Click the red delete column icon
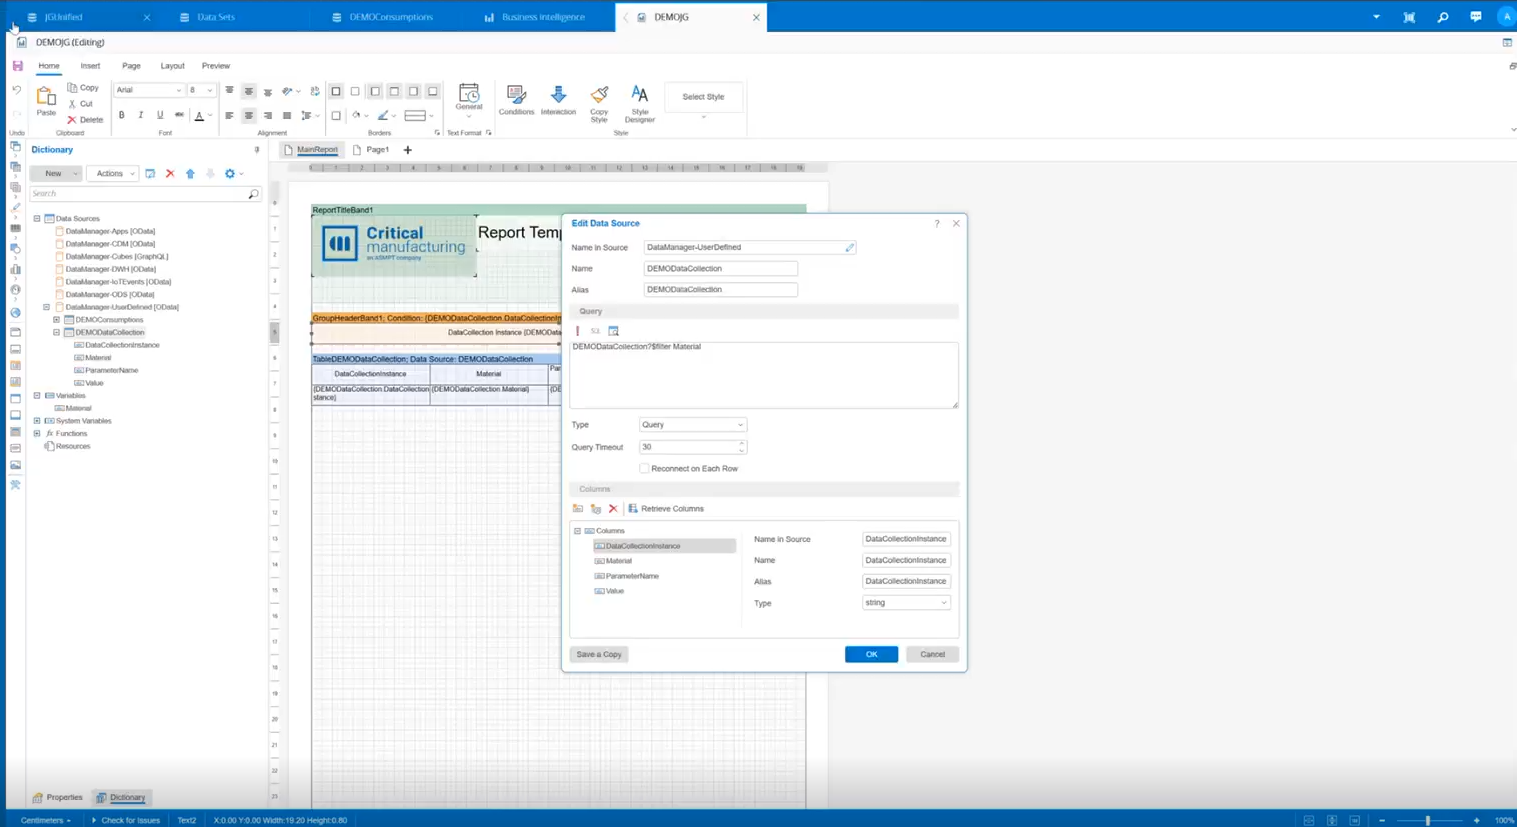1517x827 pixels. tap(613, 509)
